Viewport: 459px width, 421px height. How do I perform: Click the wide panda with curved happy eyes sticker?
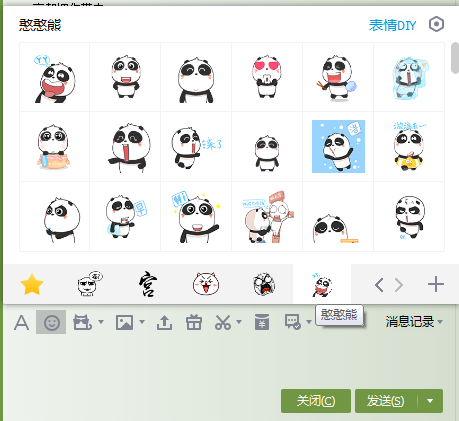(x=196, y=77)
